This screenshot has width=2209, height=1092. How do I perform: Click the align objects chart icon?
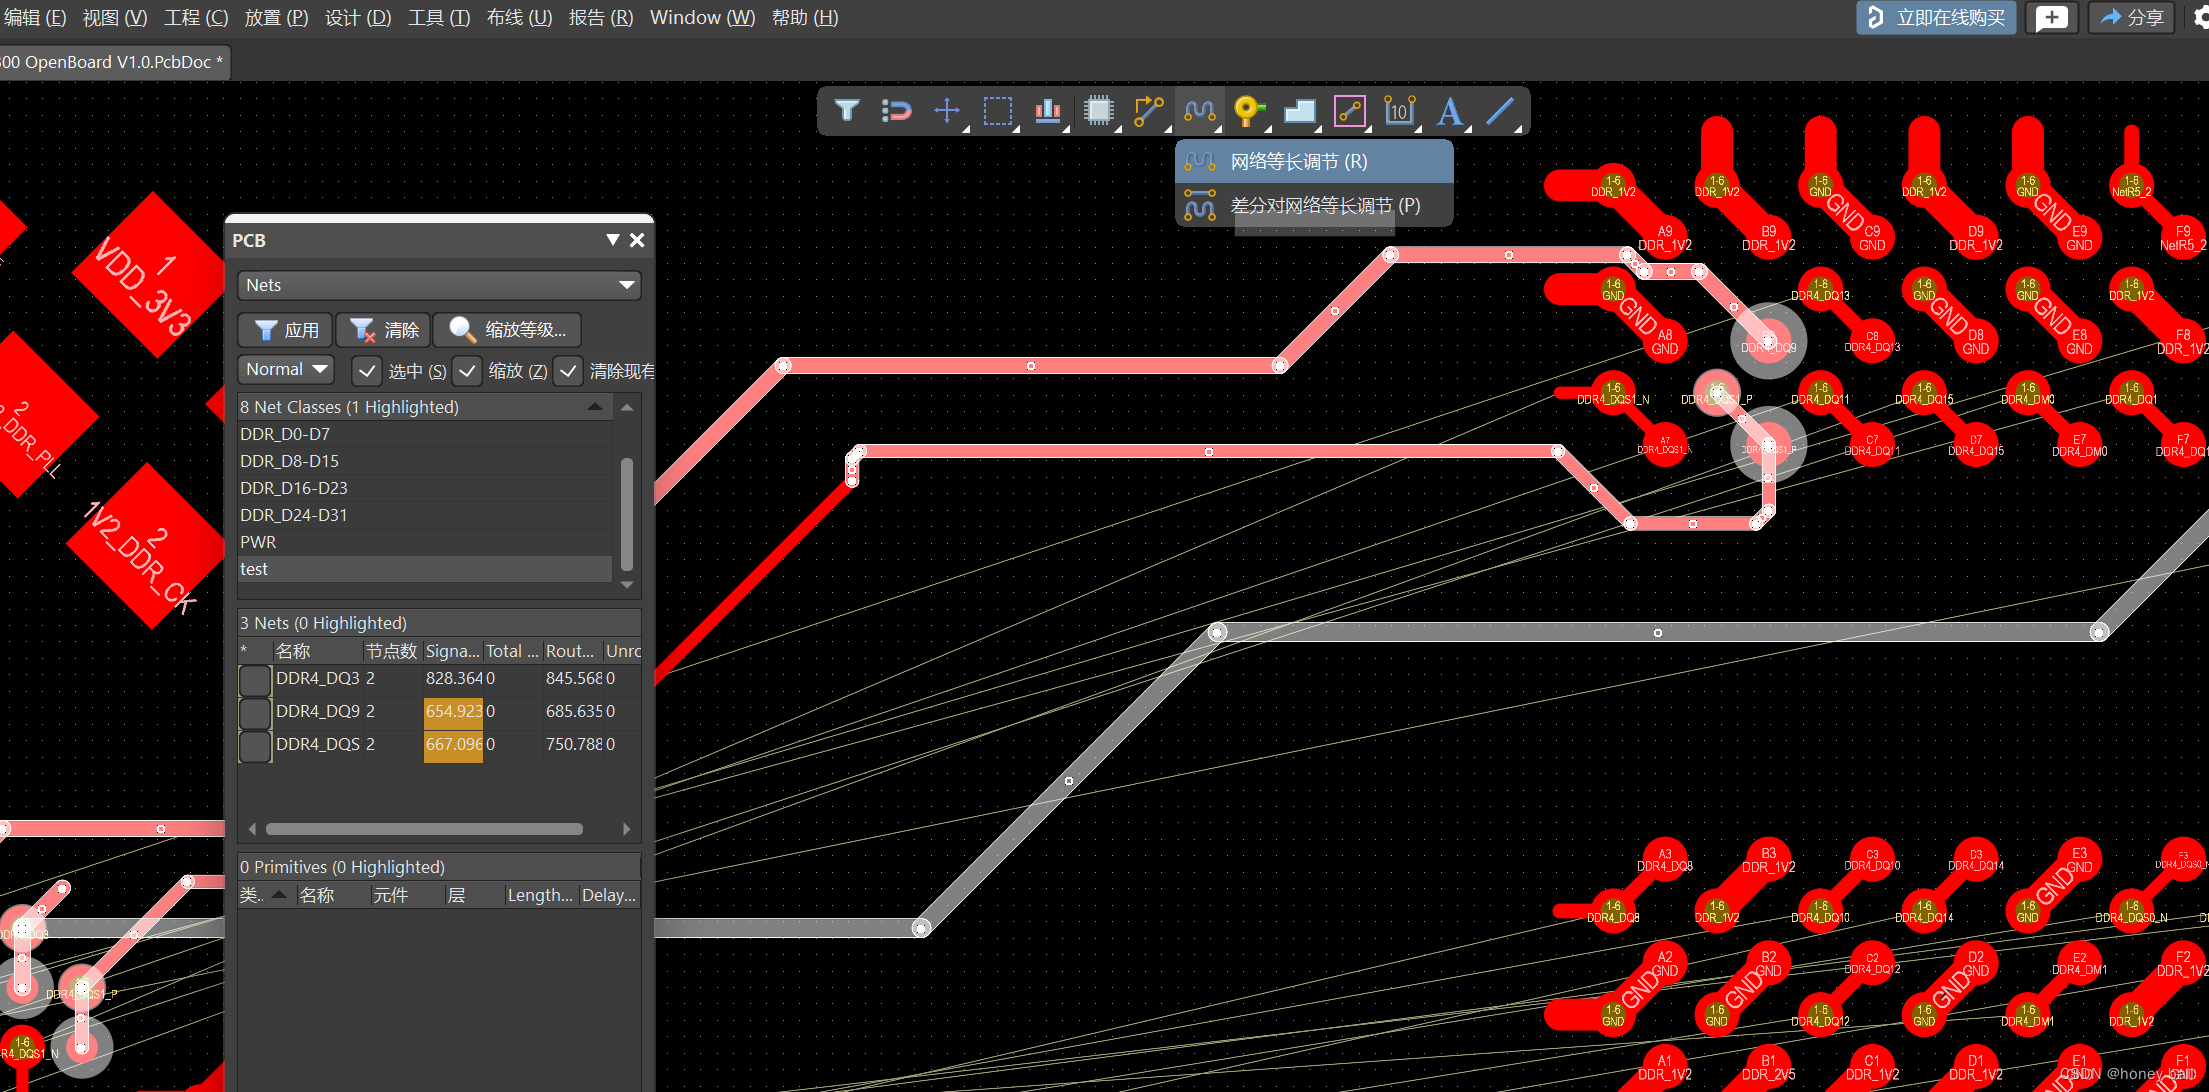[1047, 111]
